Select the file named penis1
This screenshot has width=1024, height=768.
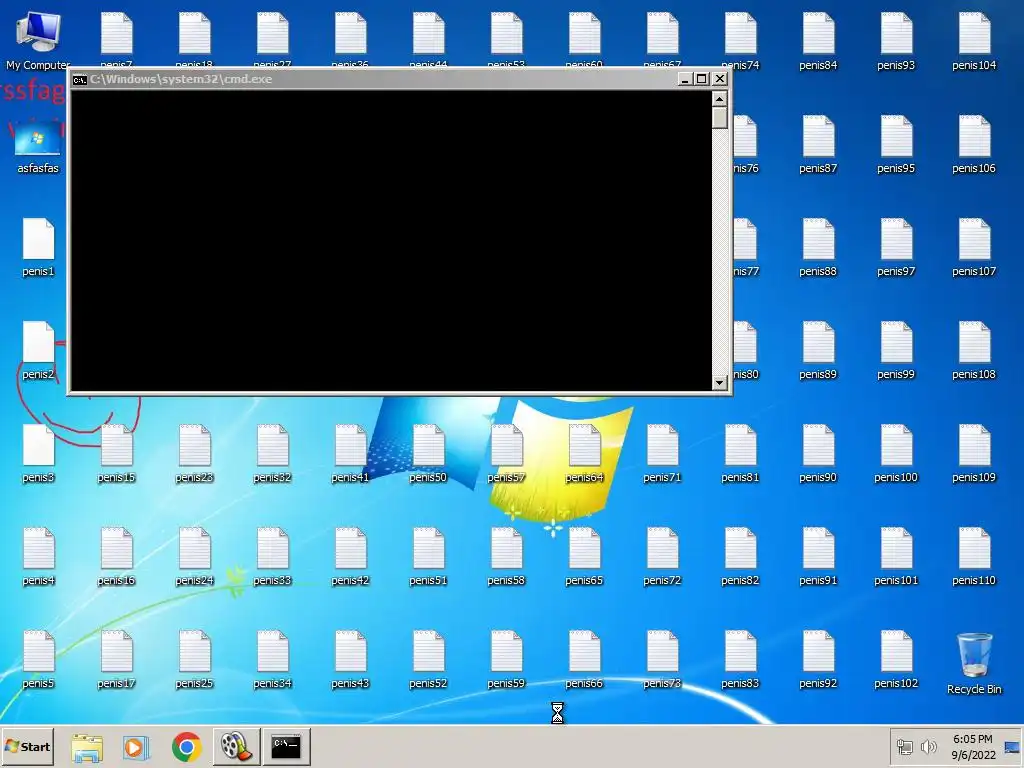pos(38,248)
